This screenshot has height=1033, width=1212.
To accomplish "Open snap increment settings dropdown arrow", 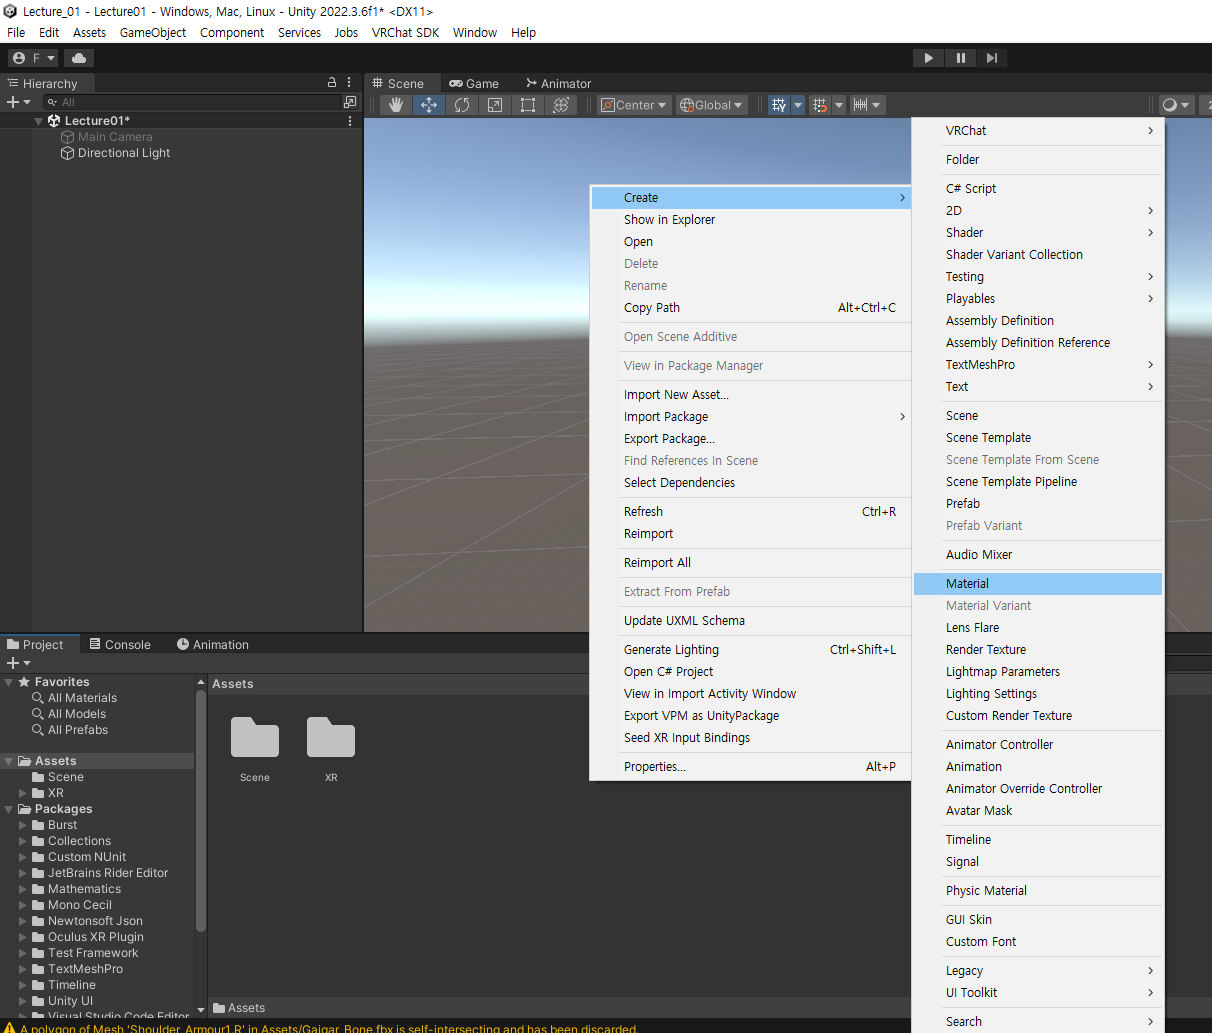I will pos(877,105).
